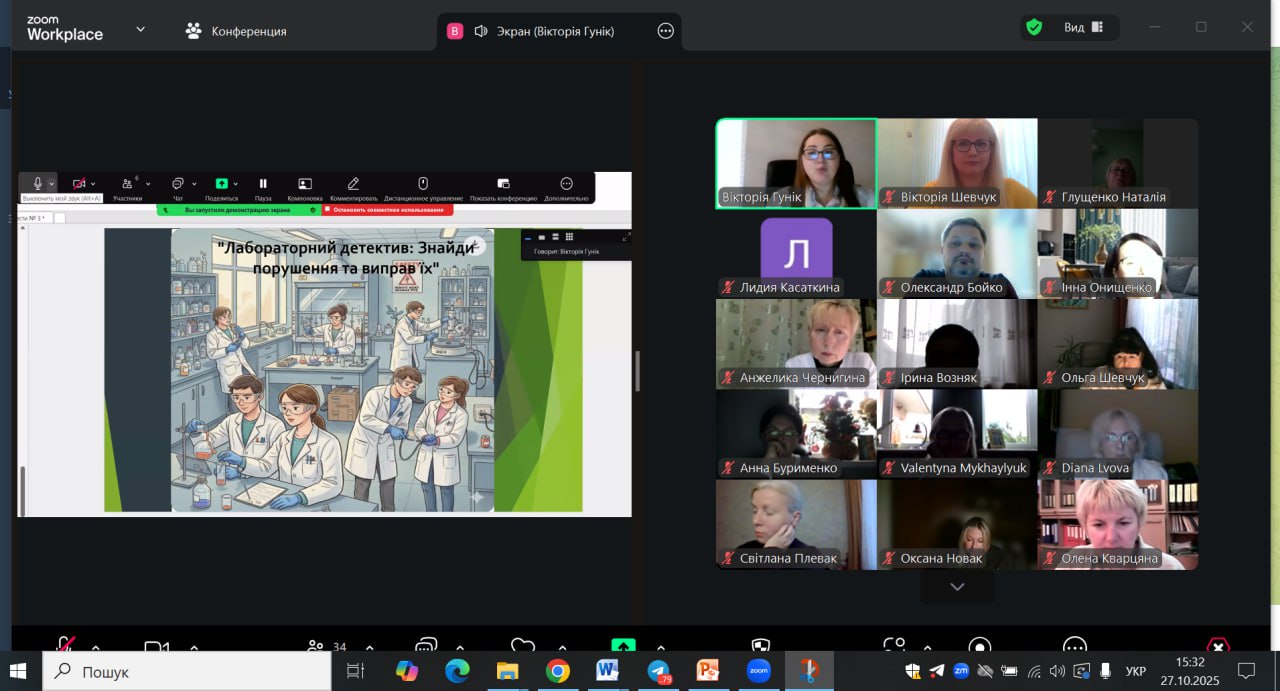Image resolution: width=1280 pixels, height=691 pixels.
Task: Click the Пошук taskbar search field
Action: coord(187,672)
